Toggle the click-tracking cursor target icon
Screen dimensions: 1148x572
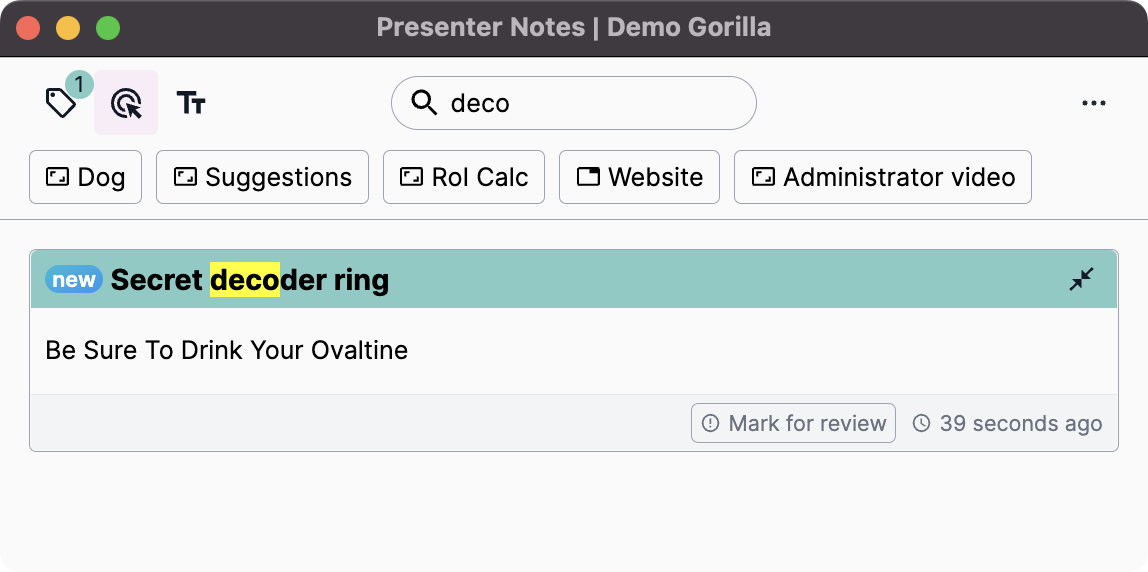(126, 103)
